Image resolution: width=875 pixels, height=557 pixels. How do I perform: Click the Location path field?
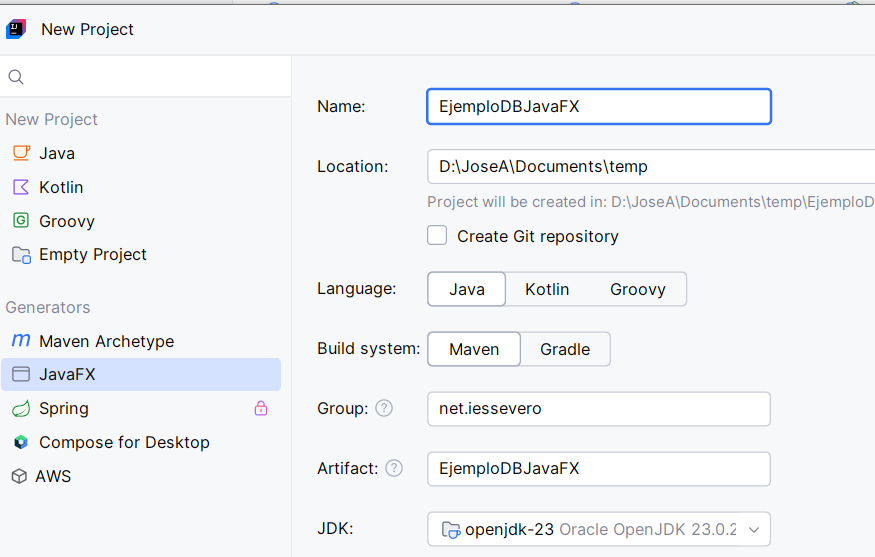point(651,166)
